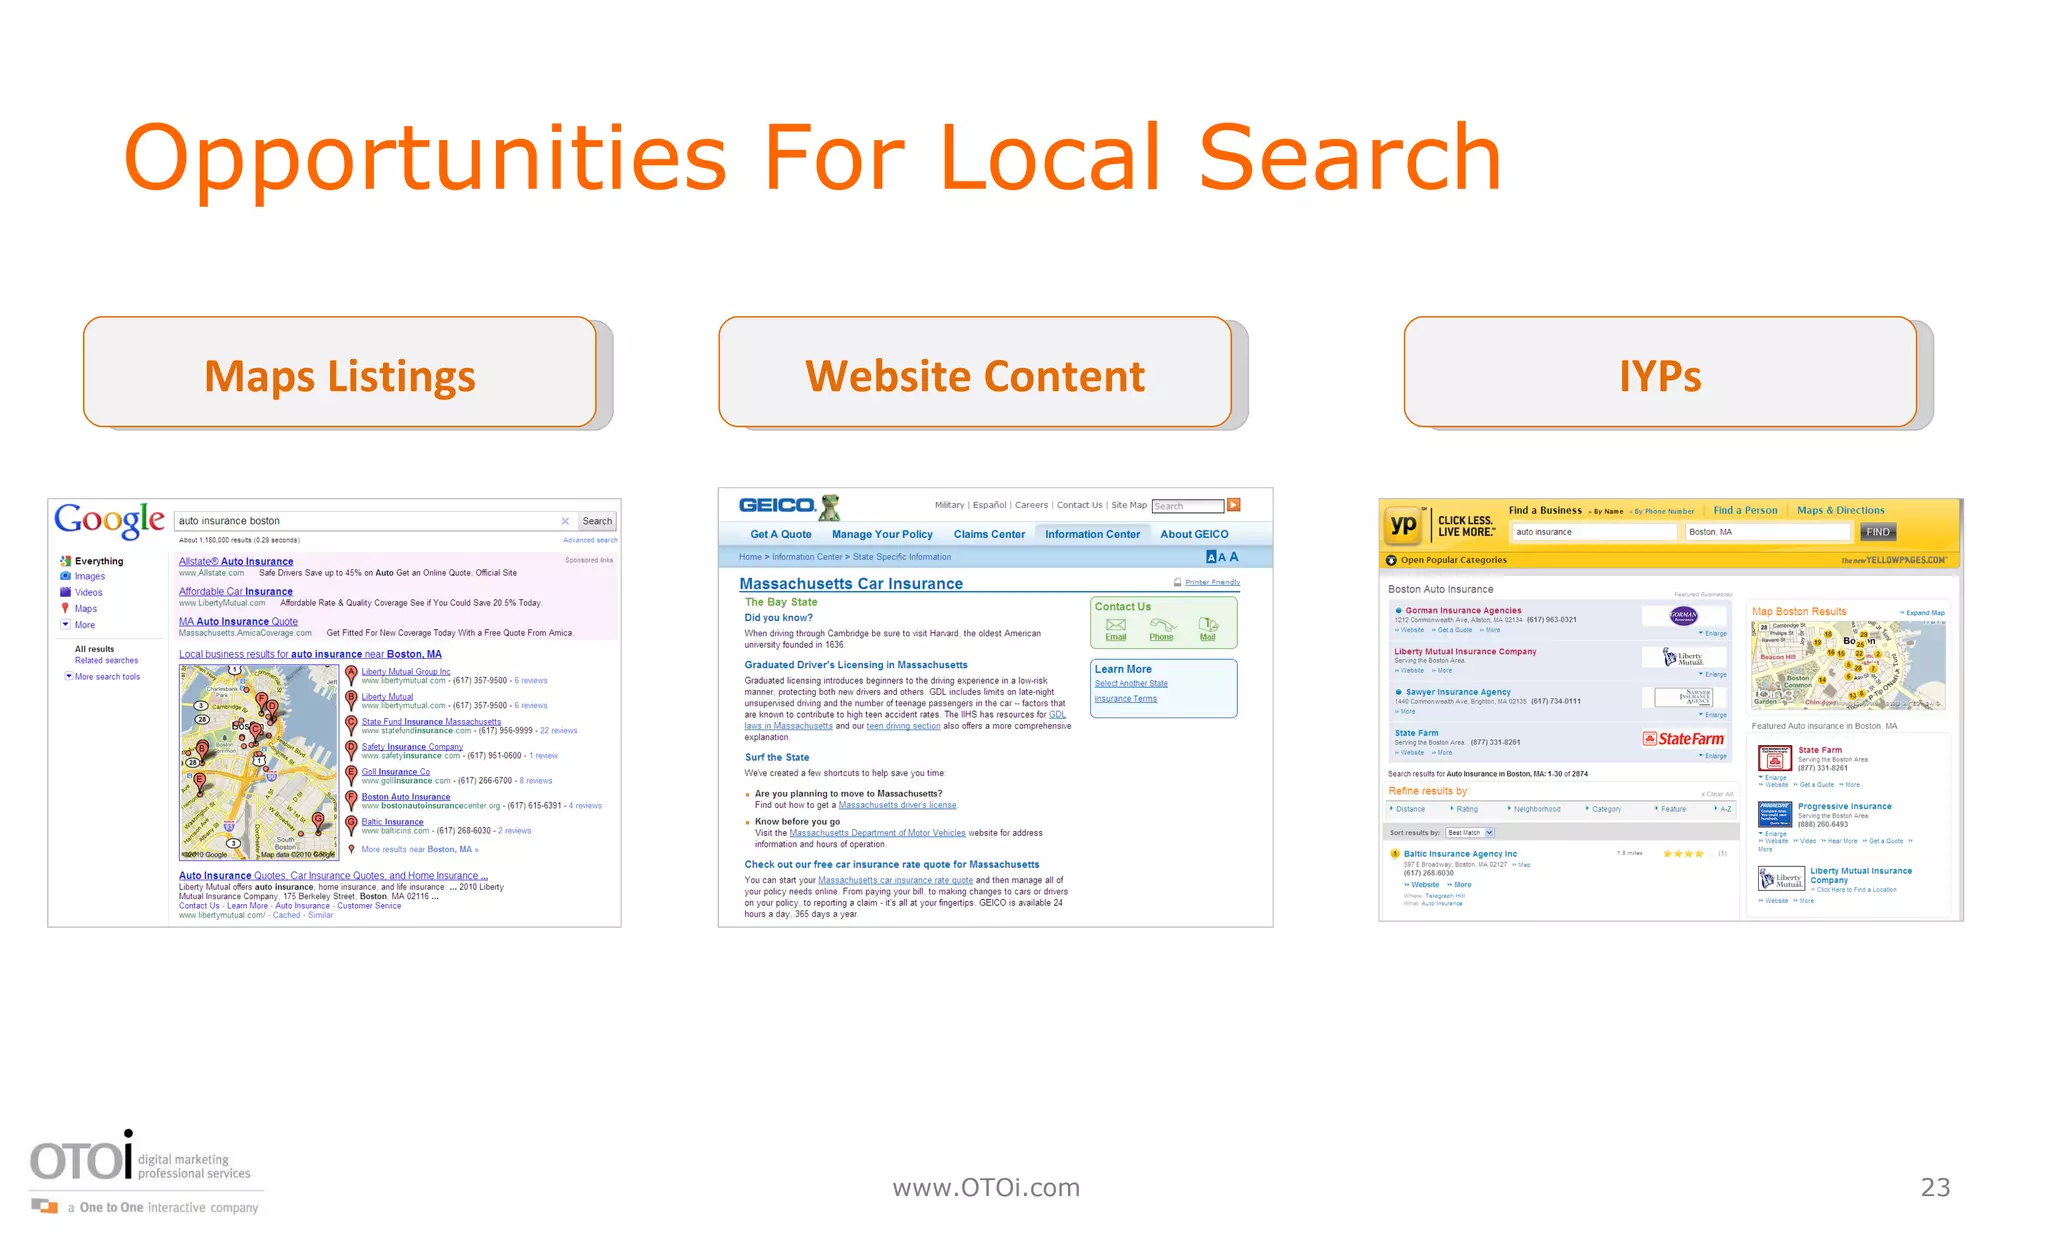Click More results near Boston, MA link
The width and height of the screenshot is (2048, 1243).
pyautogui.click(x=420, y=850)
